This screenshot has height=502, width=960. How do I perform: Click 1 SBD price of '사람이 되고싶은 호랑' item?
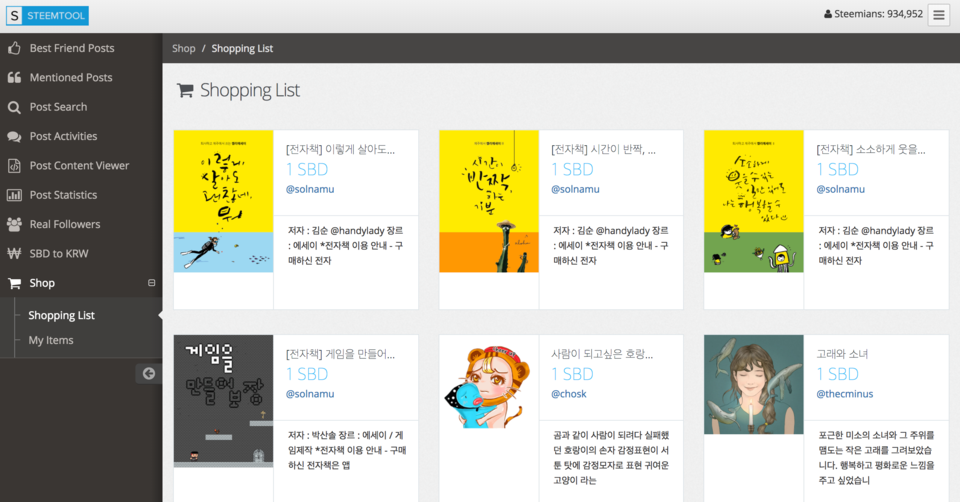pyautogui.click(x=572, y=374)
